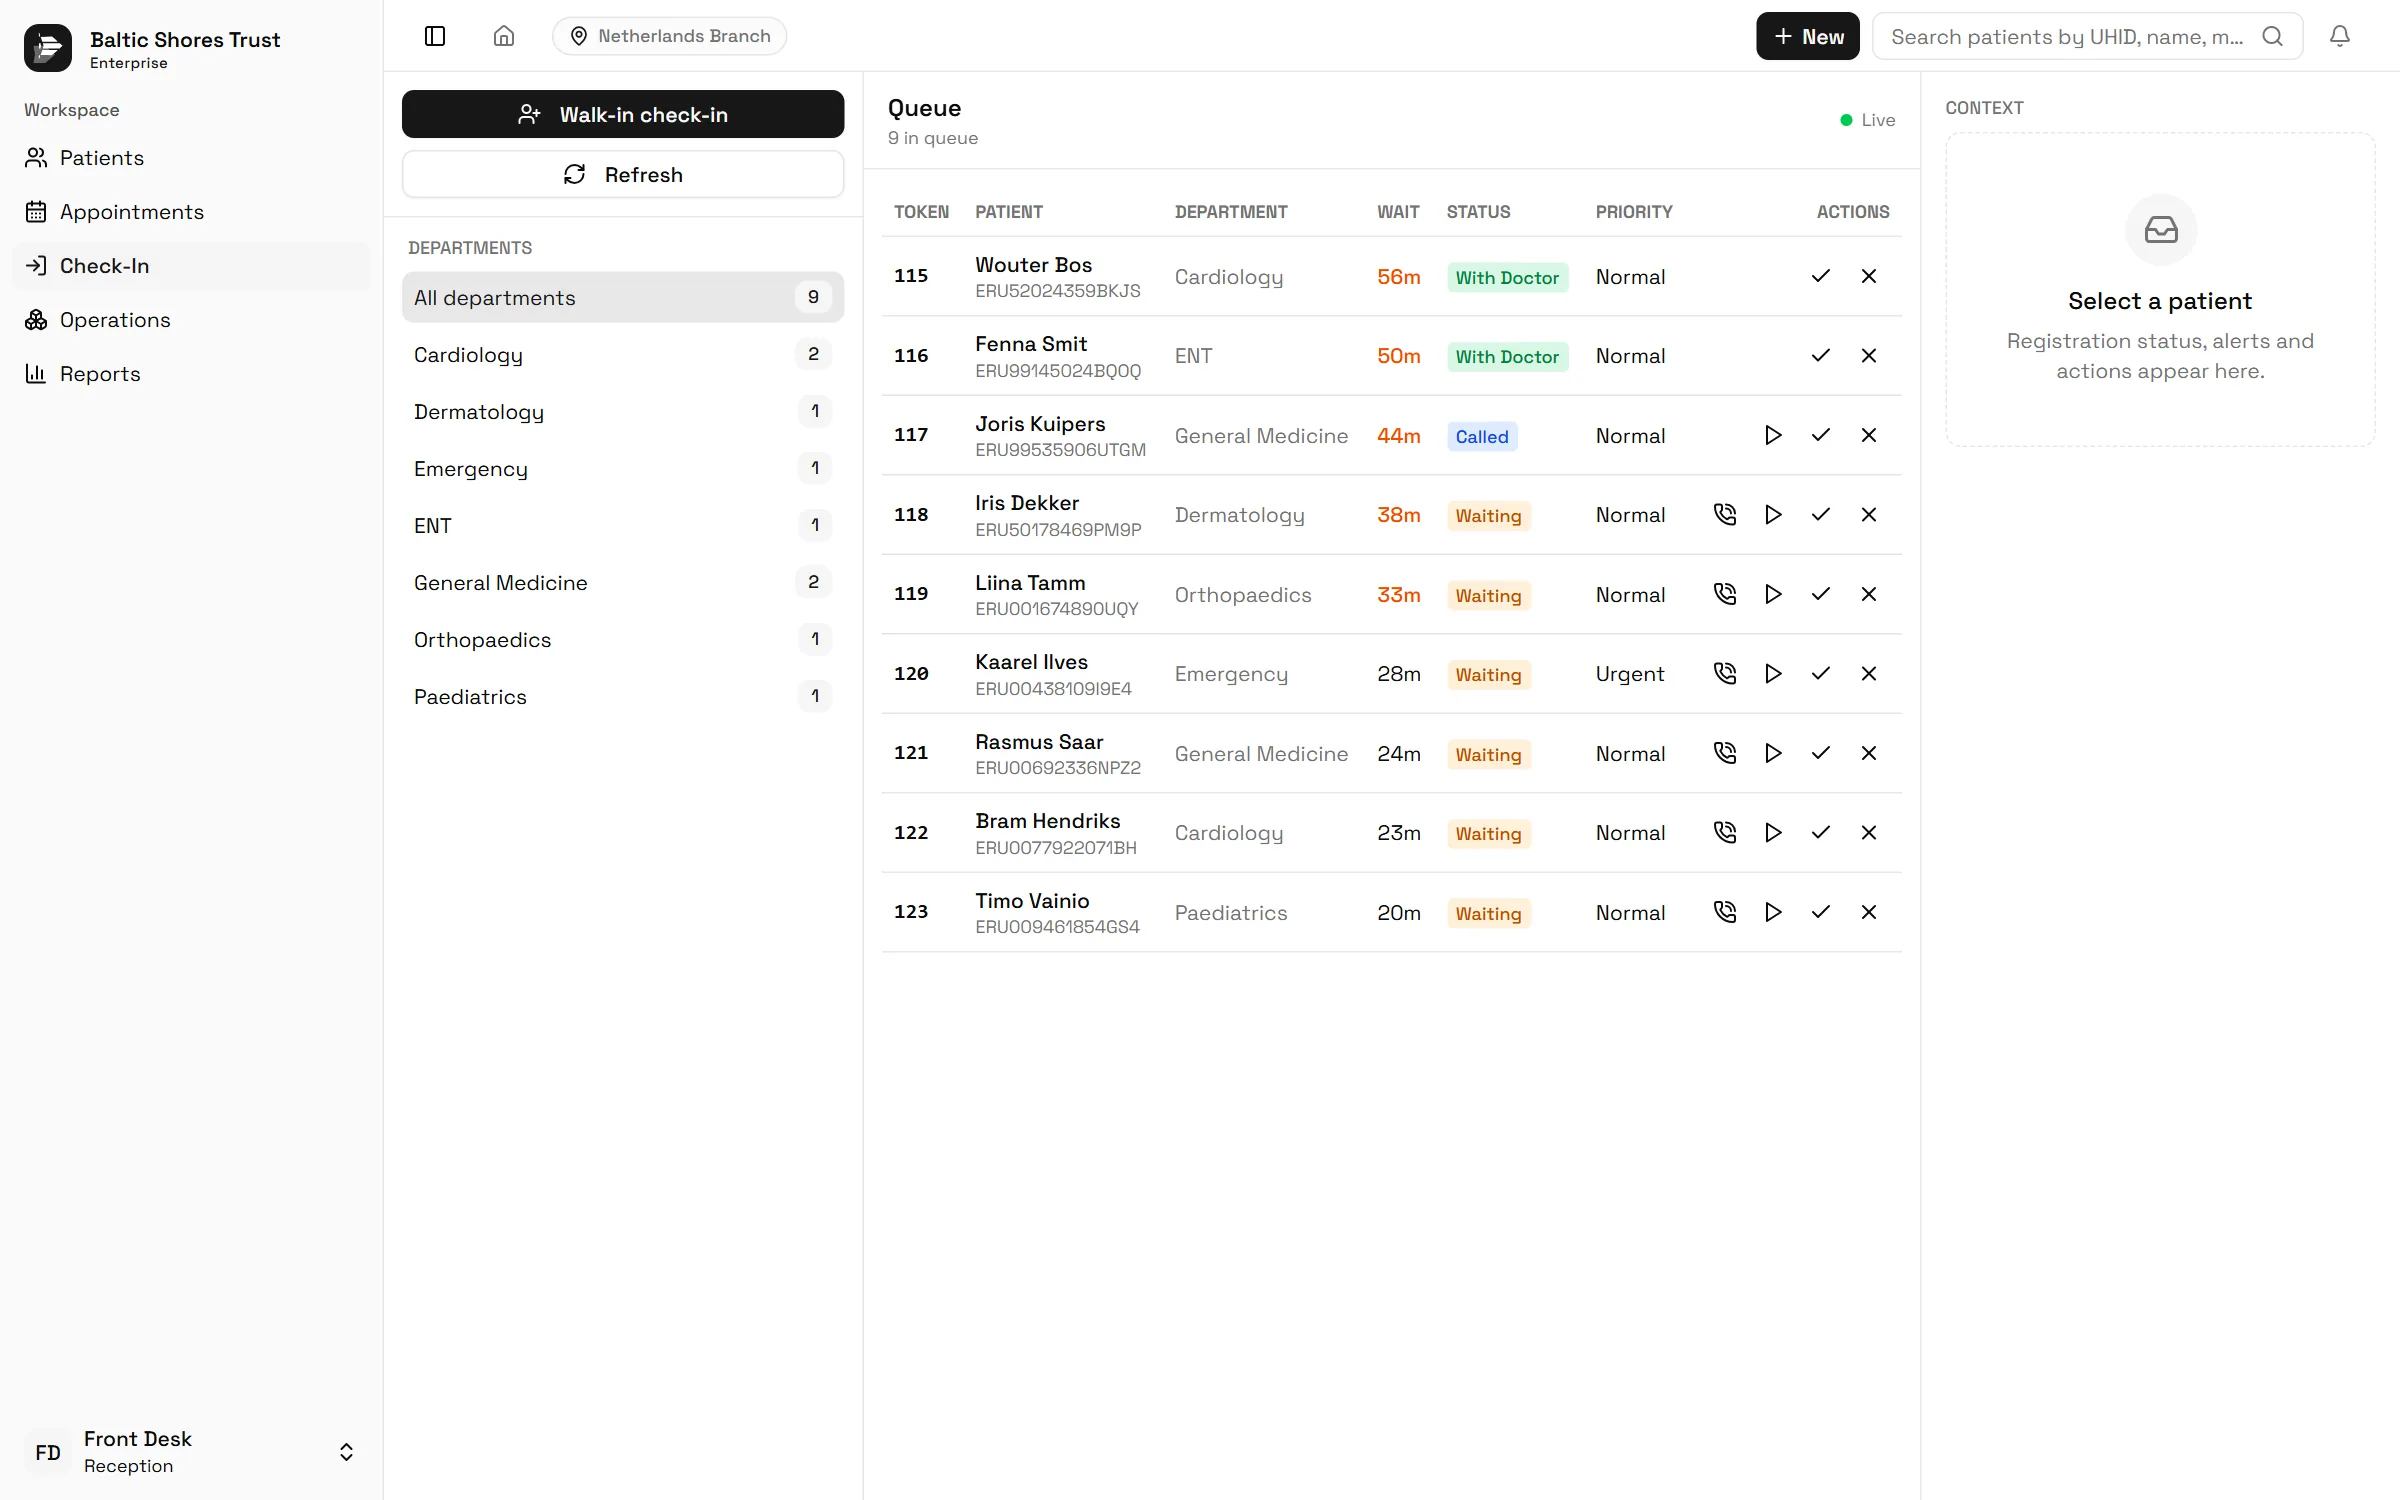The width and height of the screenshot is (2400, 1500).
Task: Show ENT department queue
Action: (x=623, y=525)
